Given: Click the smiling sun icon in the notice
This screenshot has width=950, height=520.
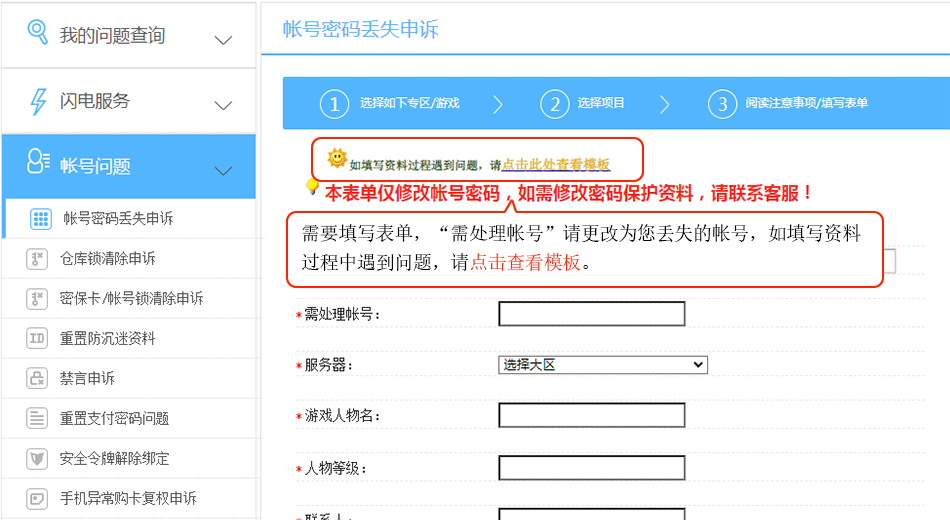Looking at the screenshot, I should click(337, 158).
